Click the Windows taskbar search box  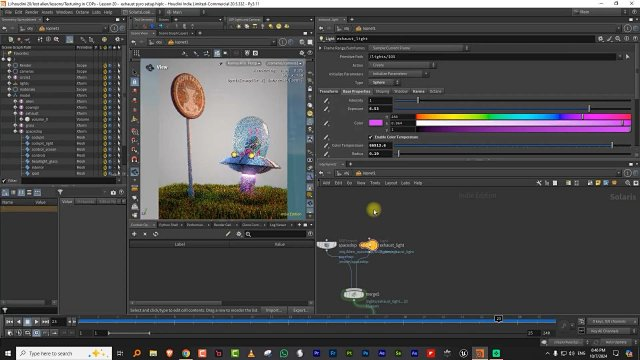point(64,353)
